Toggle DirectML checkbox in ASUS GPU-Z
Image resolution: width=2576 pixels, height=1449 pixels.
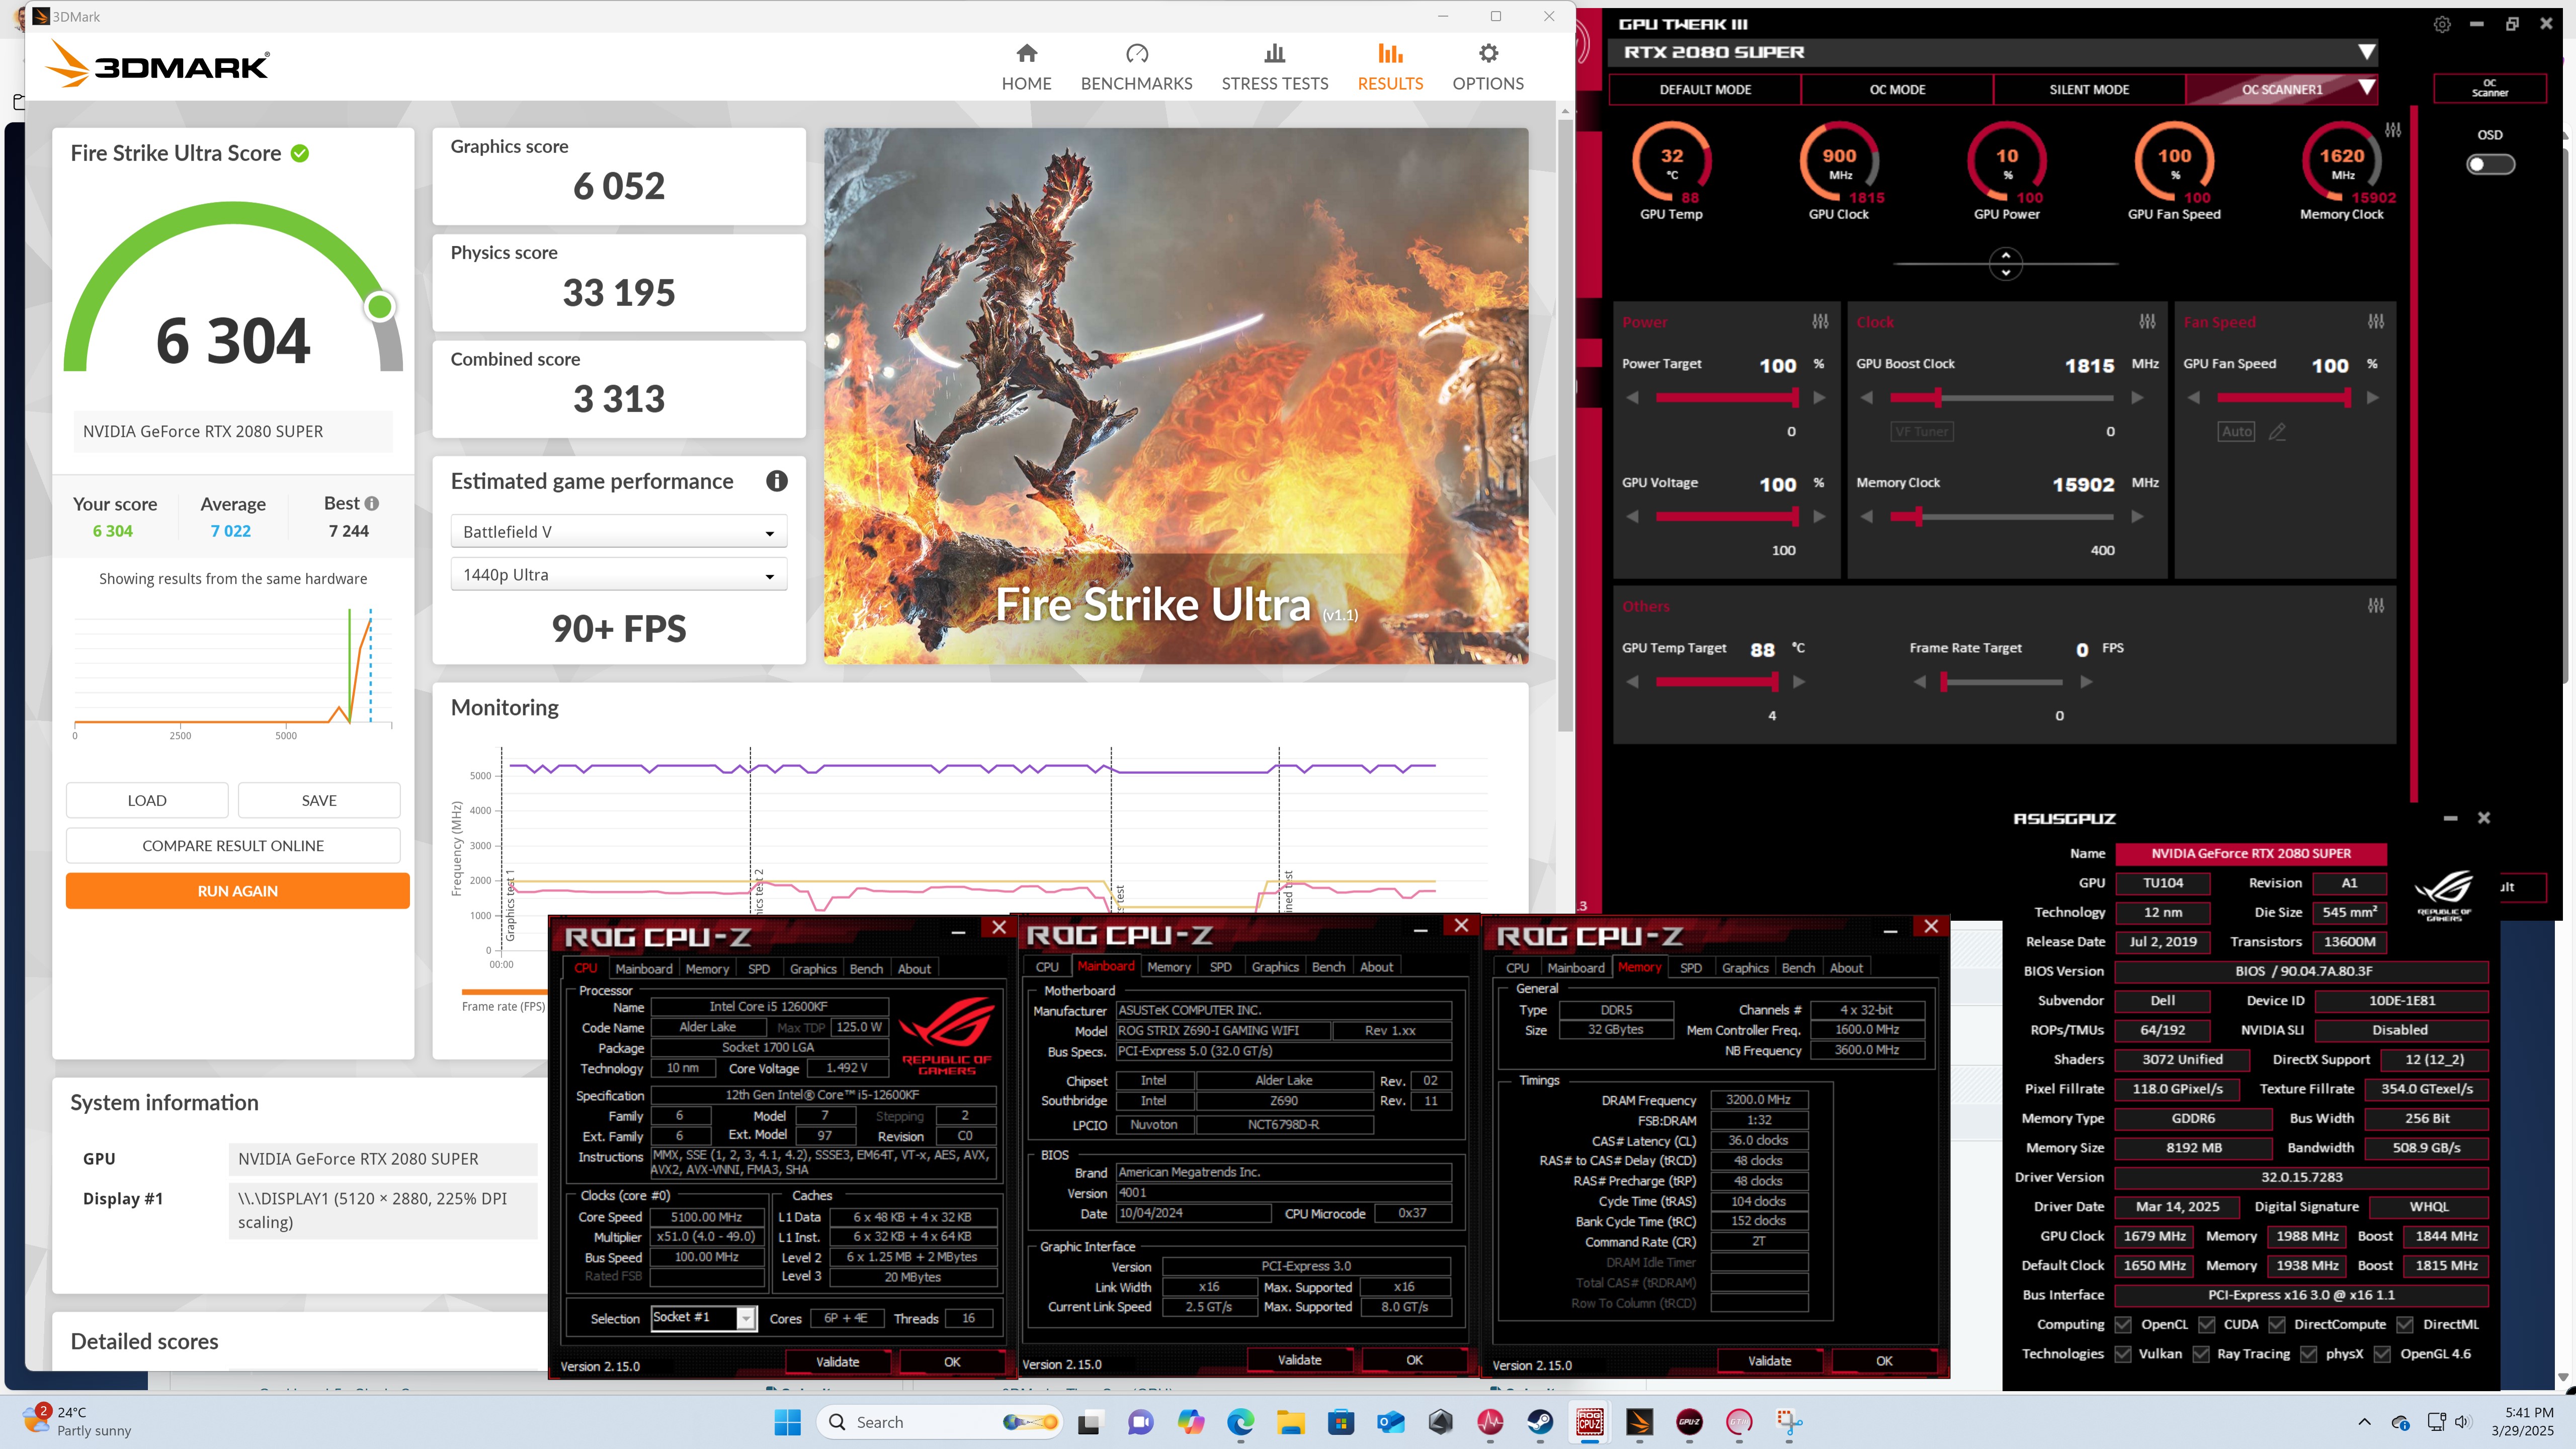pos(2404,1324)
